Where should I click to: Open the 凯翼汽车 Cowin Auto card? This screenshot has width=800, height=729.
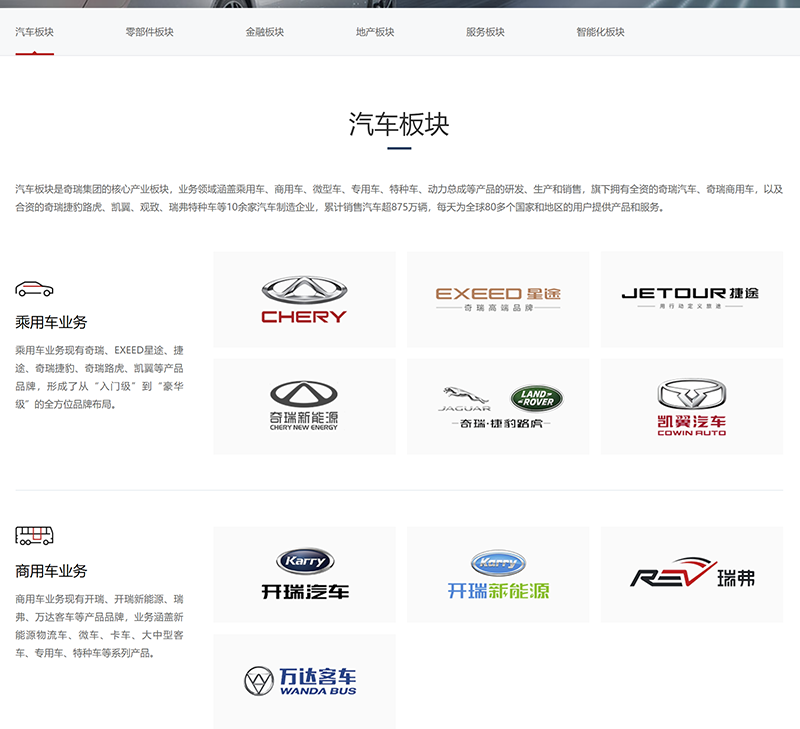692,407
